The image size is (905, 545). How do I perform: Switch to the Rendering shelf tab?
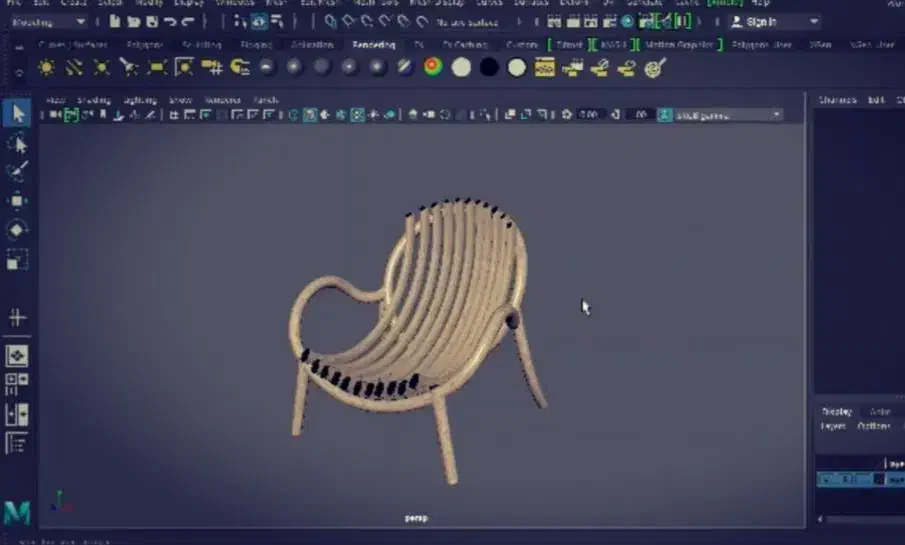click(373, 45)
